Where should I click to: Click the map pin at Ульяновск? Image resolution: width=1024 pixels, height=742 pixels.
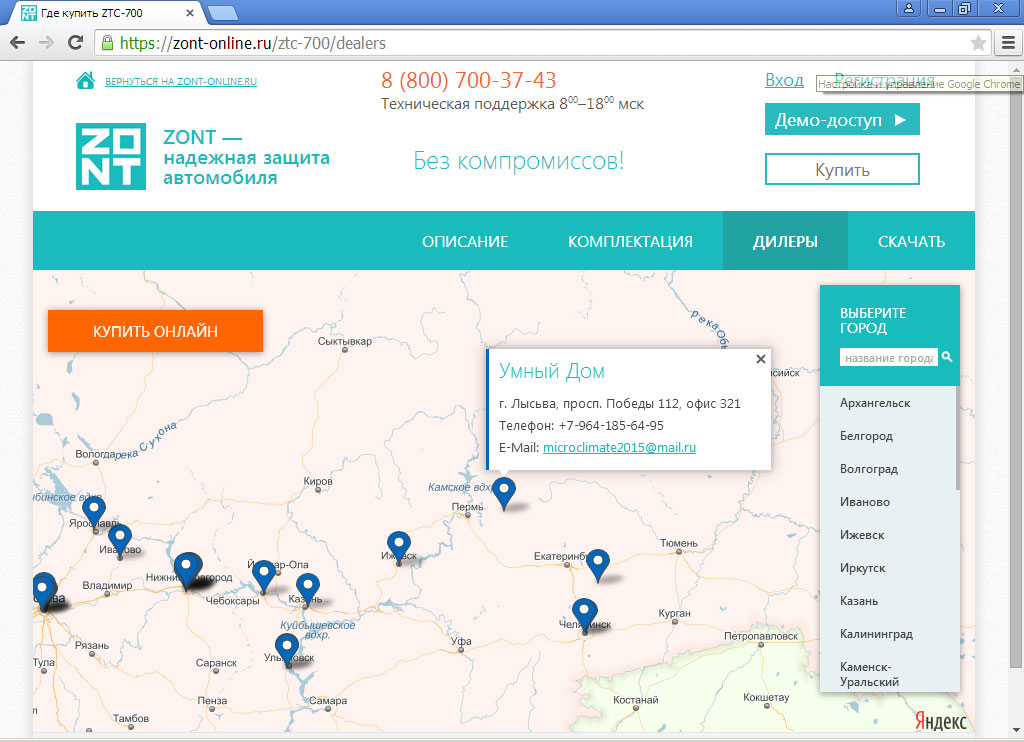287,649
